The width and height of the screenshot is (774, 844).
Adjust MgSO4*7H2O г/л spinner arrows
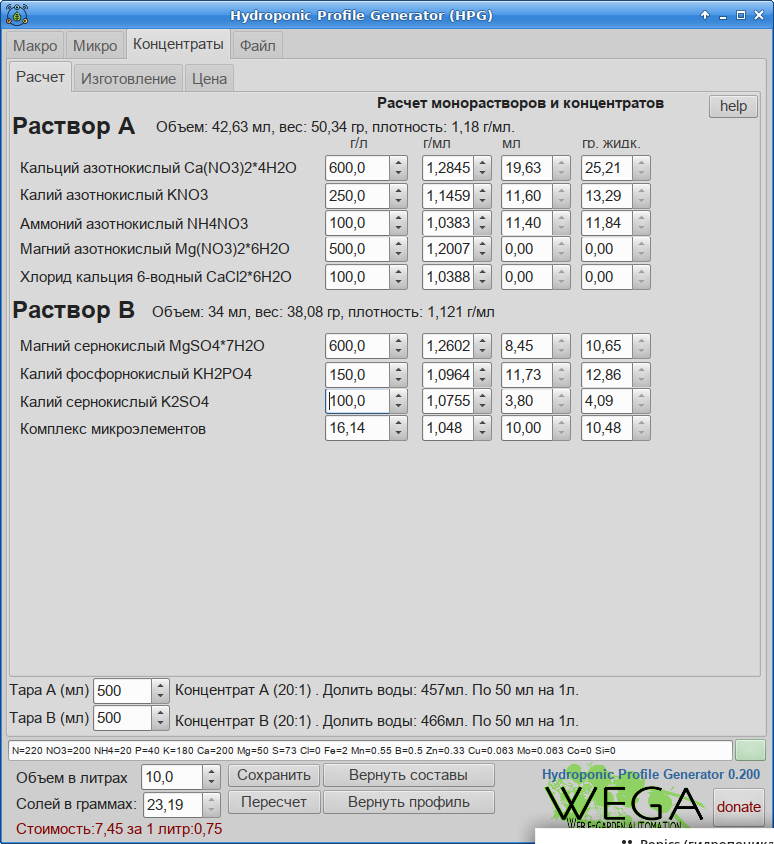tap(398, 346)
